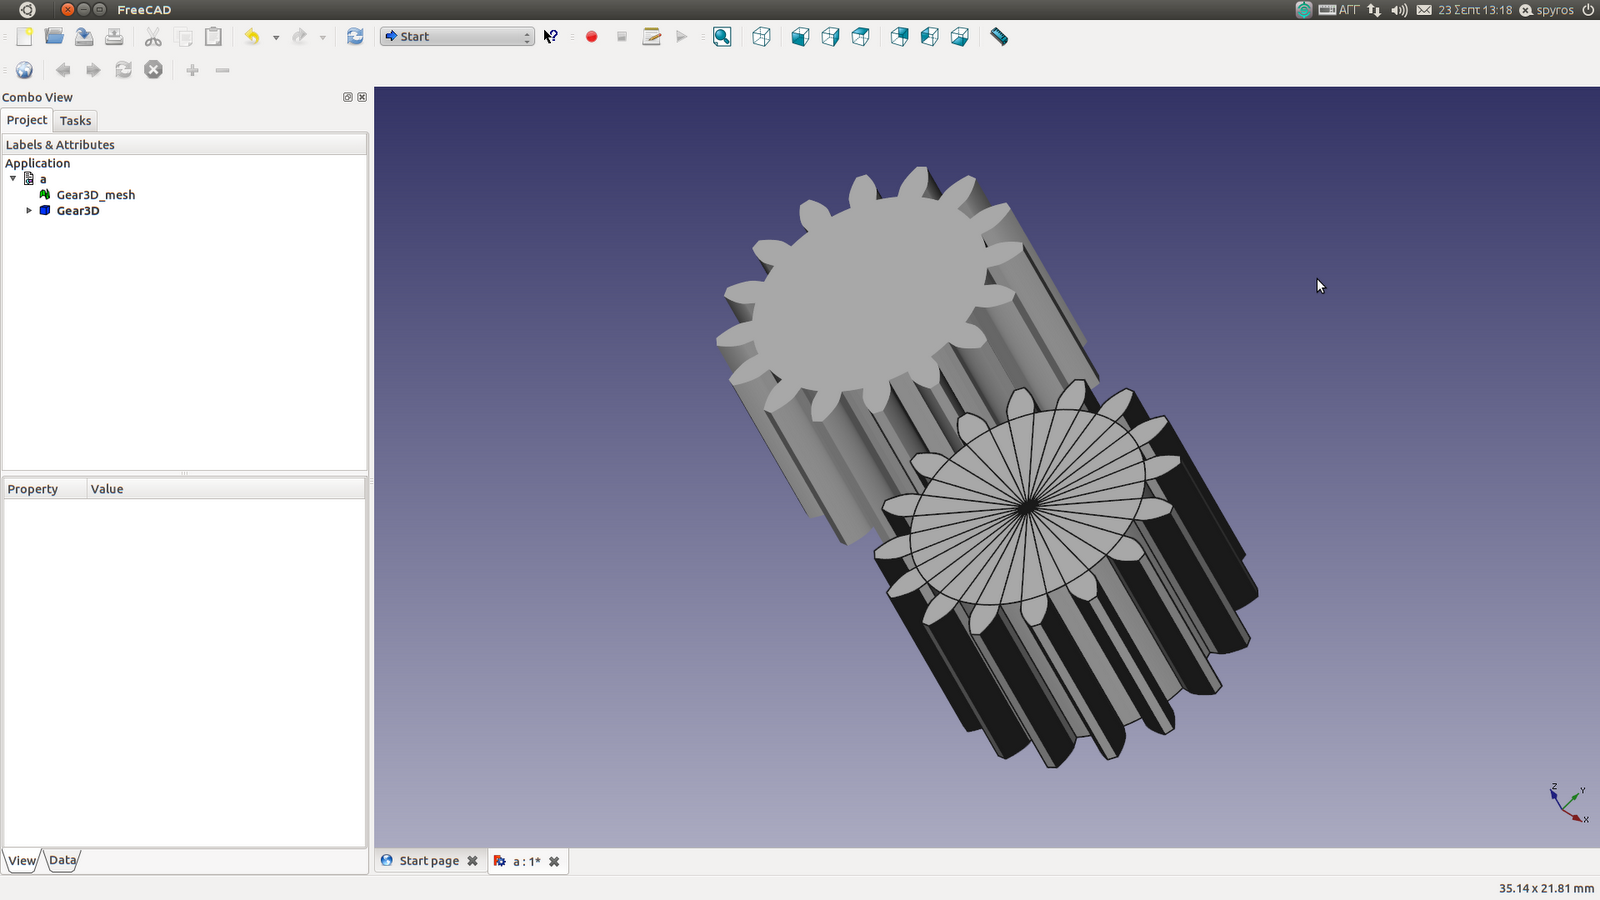The width and height of the screenshot is (1600, 900).
Task: Expand the Gear3D tree item
Action: point(29,210)
